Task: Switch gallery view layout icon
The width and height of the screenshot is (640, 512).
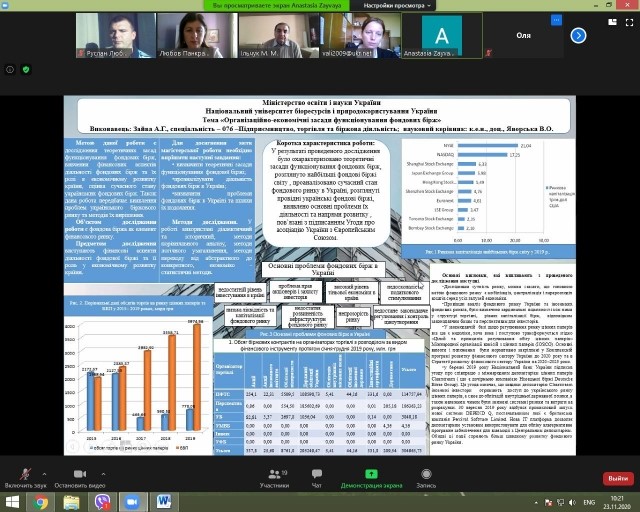Action: point(612,22)
